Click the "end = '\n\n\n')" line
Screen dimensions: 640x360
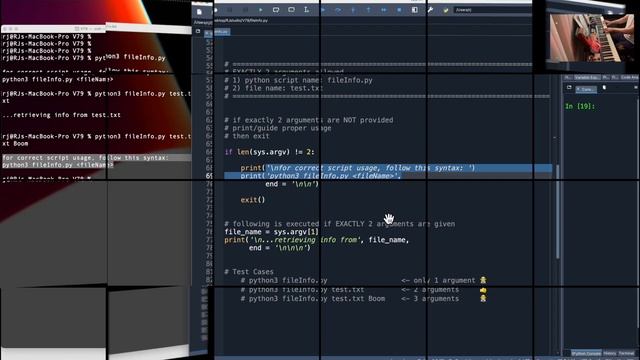pos(280,248)
